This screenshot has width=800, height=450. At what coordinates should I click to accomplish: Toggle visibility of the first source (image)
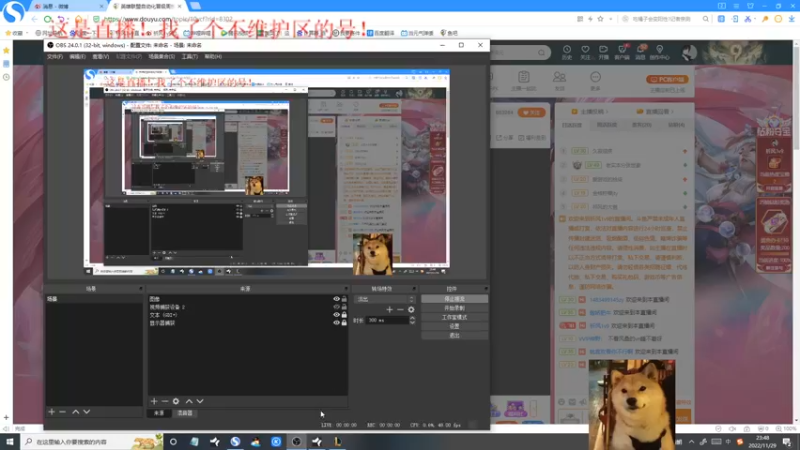click(336, 299)
